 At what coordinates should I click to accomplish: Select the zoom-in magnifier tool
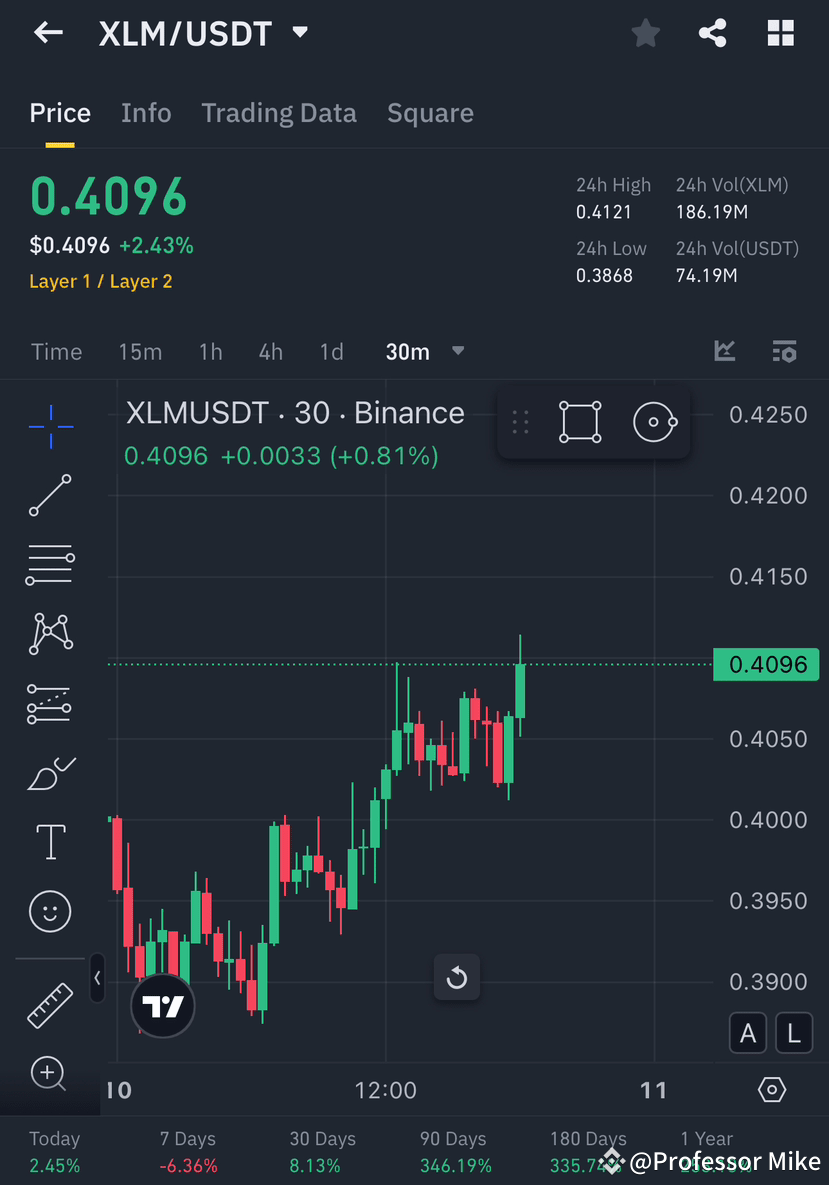[49, 1073]
